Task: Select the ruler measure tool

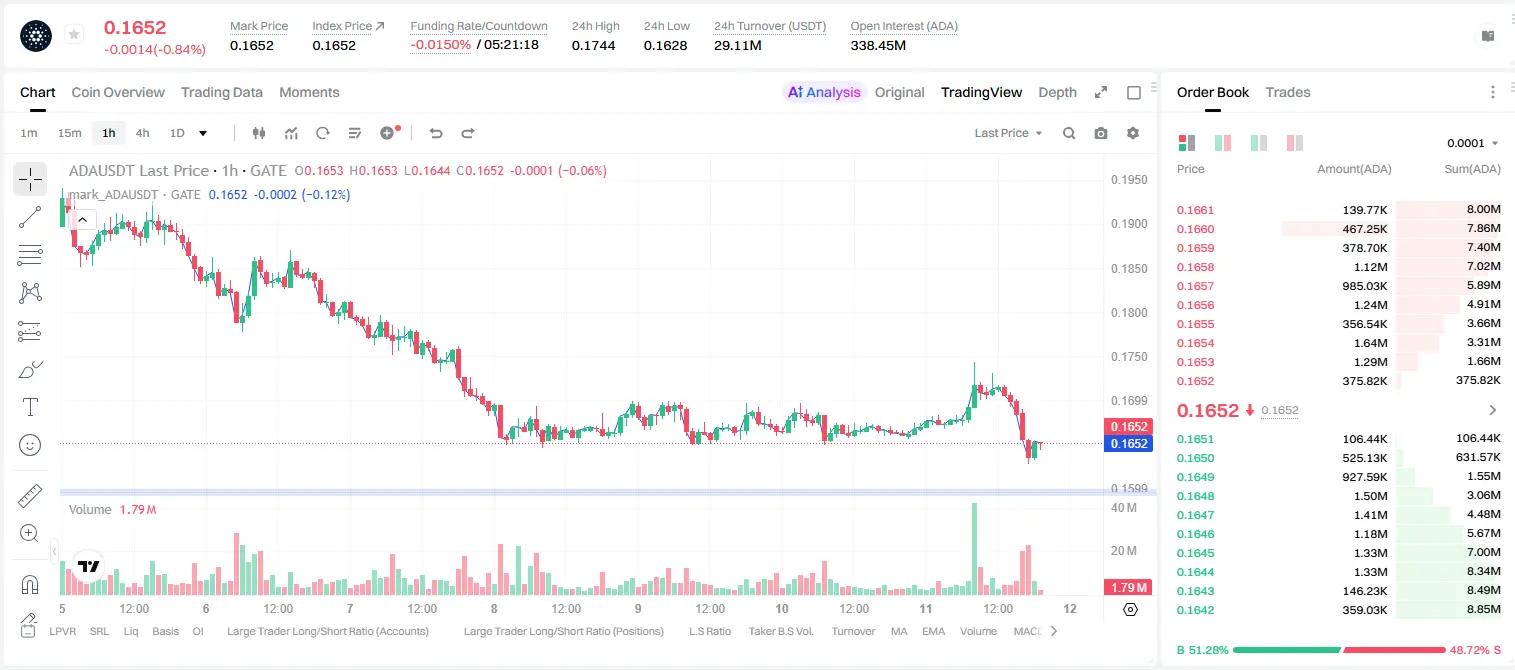Action: tap(30, 496)
